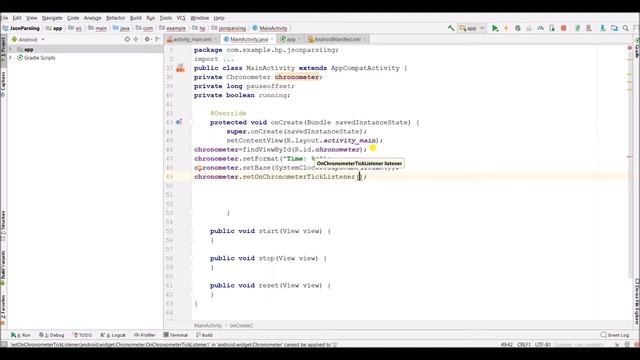Viewport: 640px width, 360px height.
Task: Click Attach debugger to Android process icon
Action: click(x=552, y=28)
